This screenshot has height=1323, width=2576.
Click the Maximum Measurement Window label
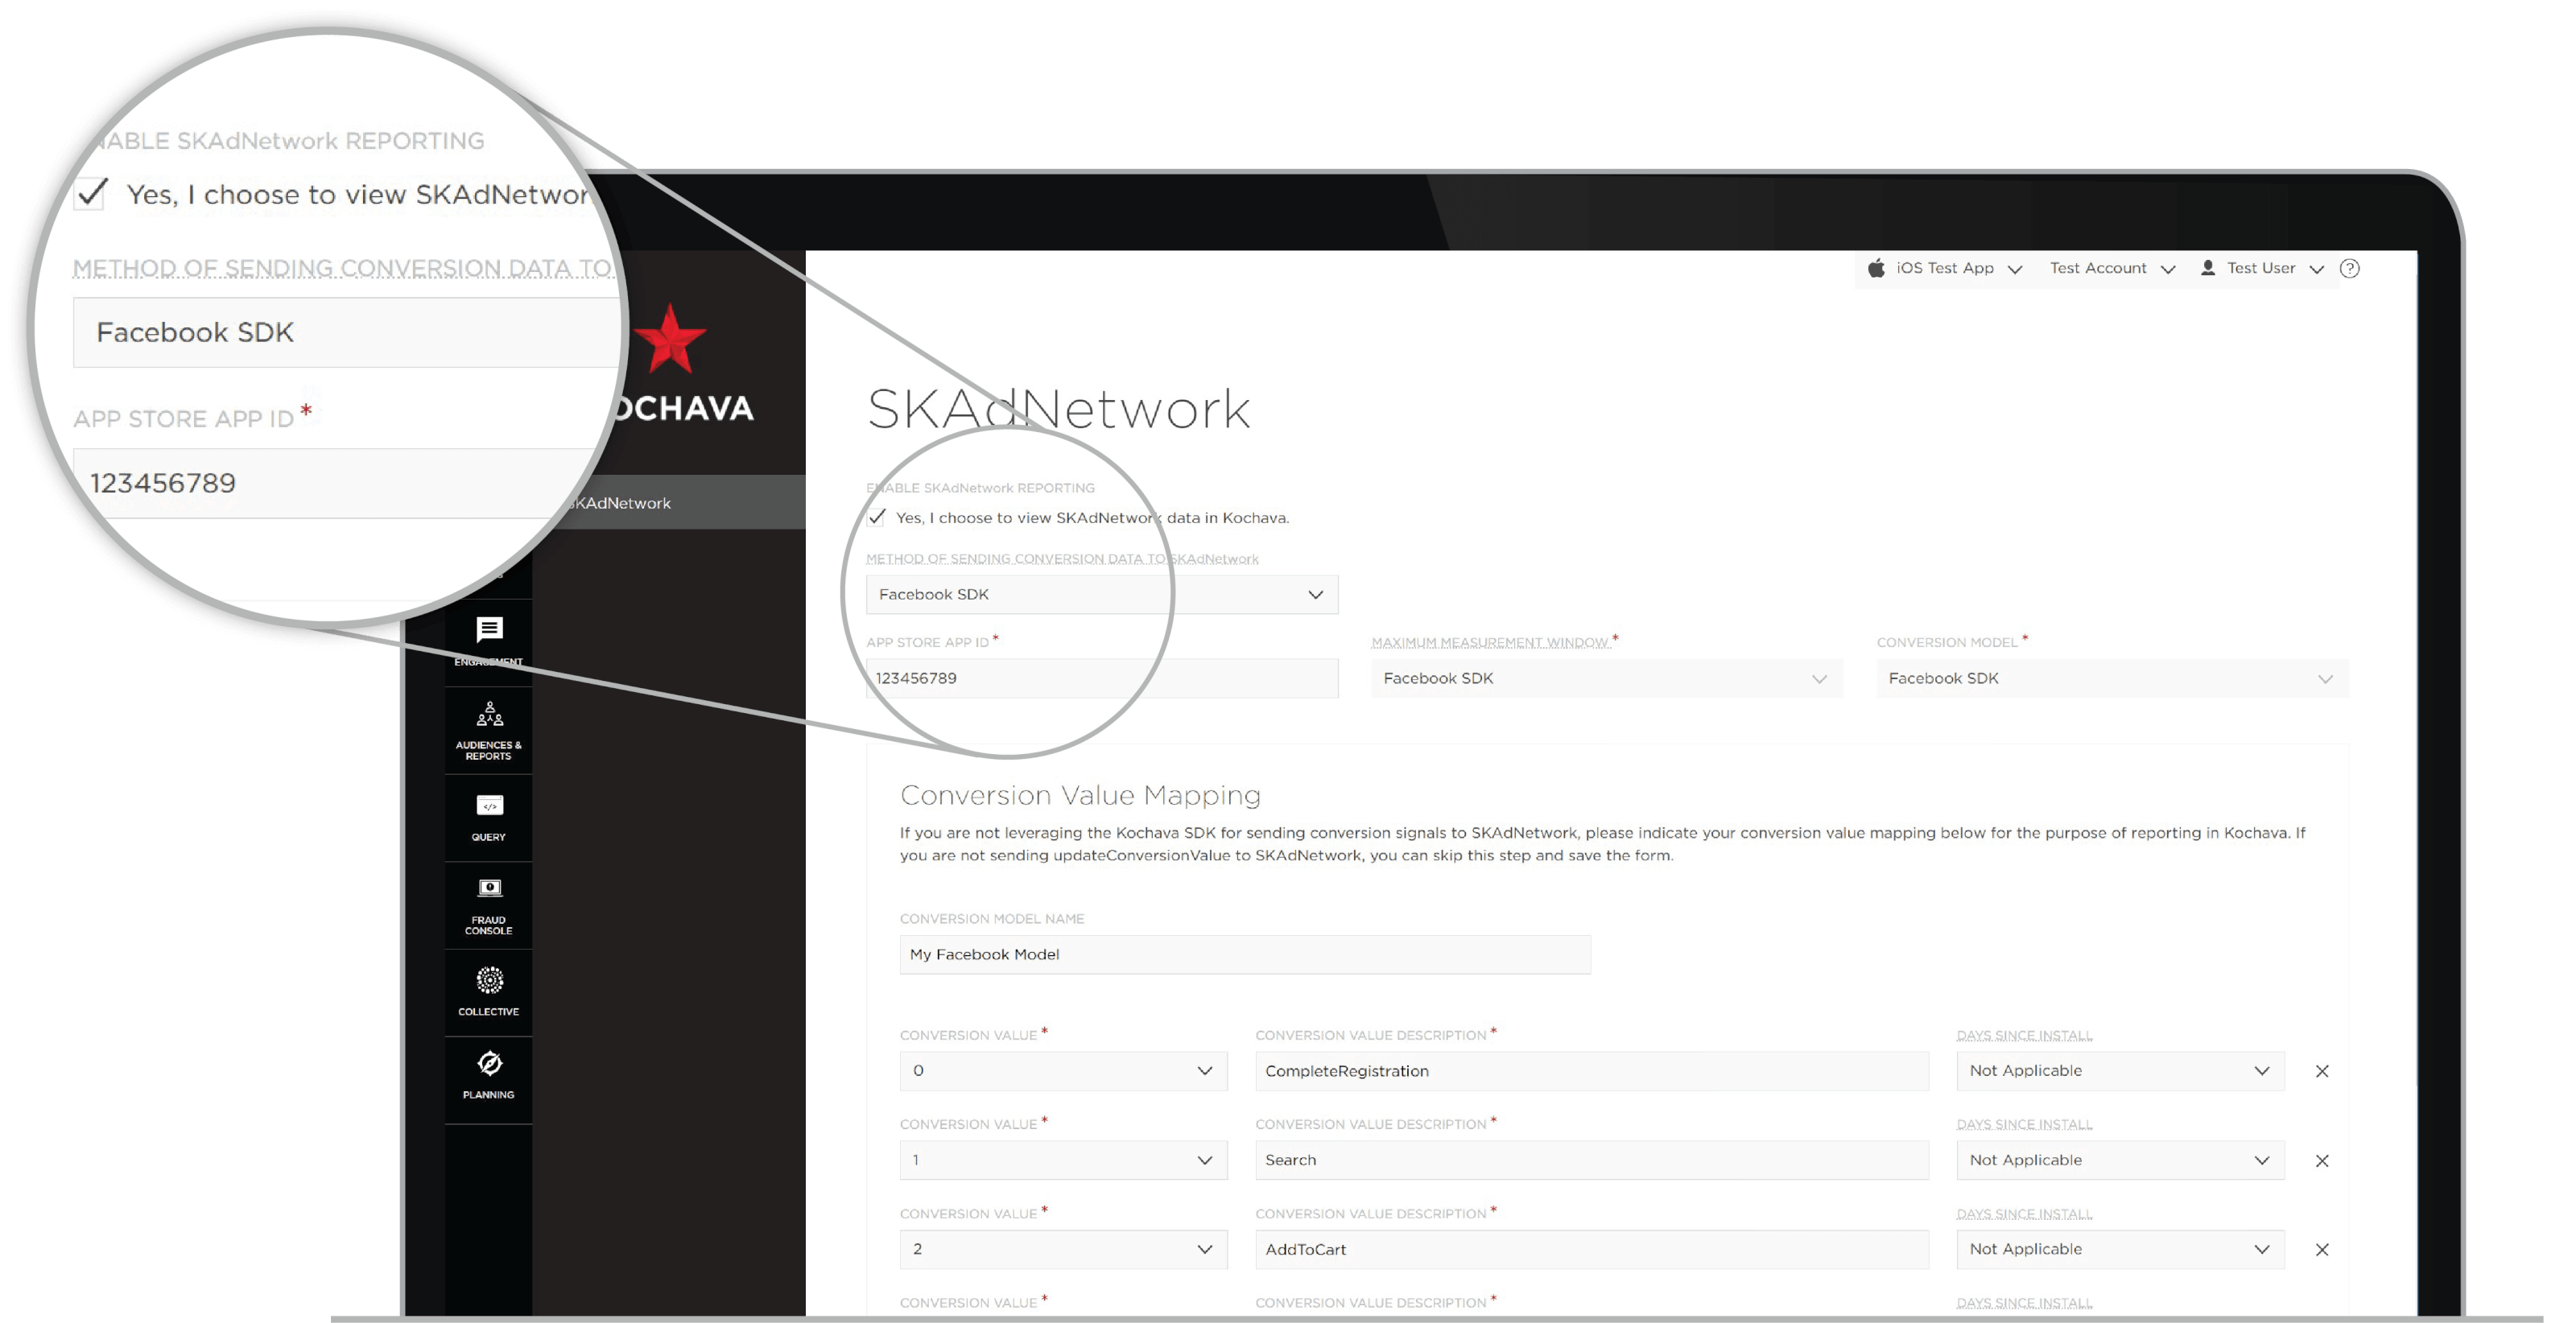coord(1490,642)
